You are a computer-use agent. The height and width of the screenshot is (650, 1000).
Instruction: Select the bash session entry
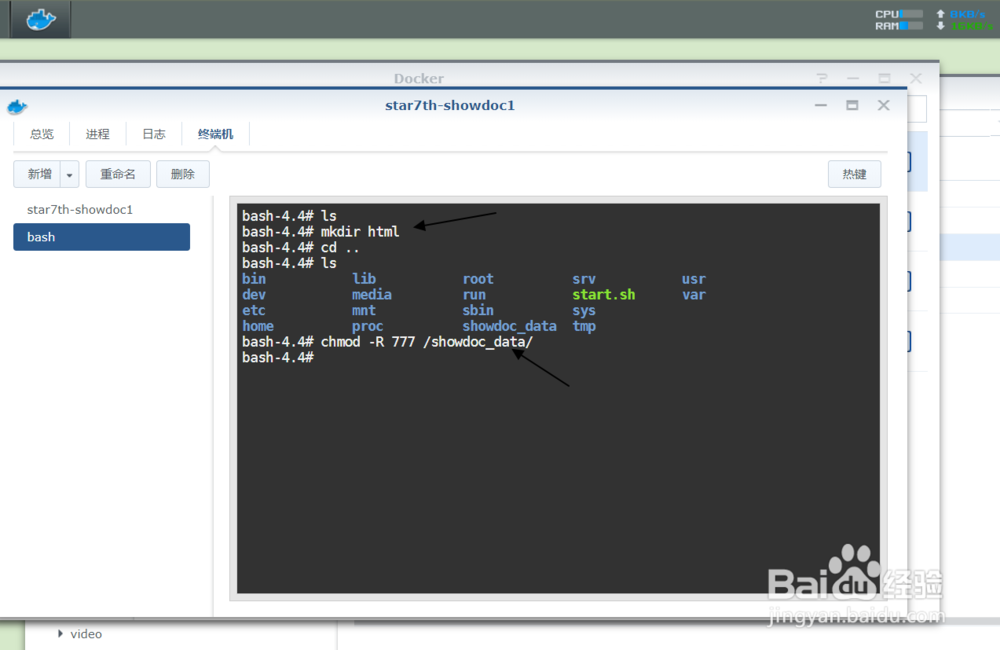click(x=101, y=237)
